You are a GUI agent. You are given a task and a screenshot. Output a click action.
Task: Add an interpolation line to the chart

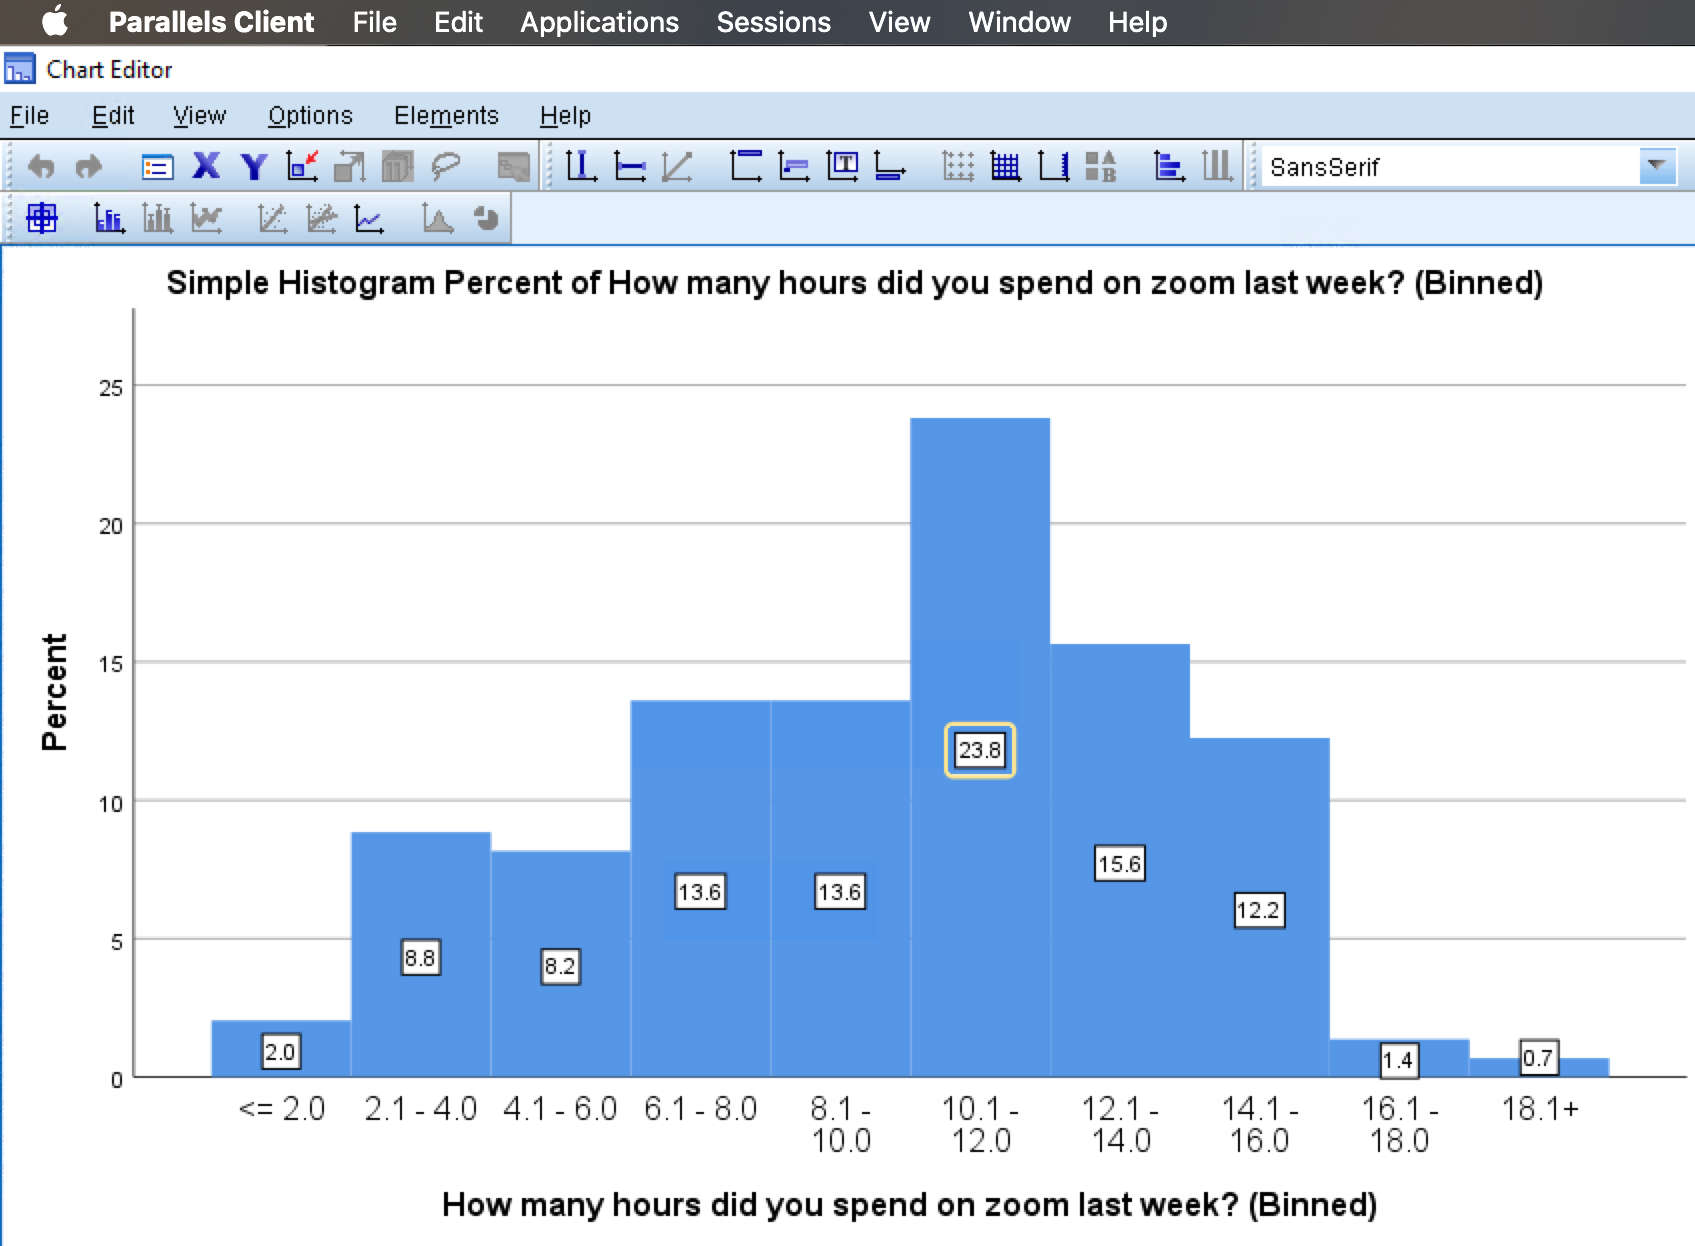coord(369,217)
